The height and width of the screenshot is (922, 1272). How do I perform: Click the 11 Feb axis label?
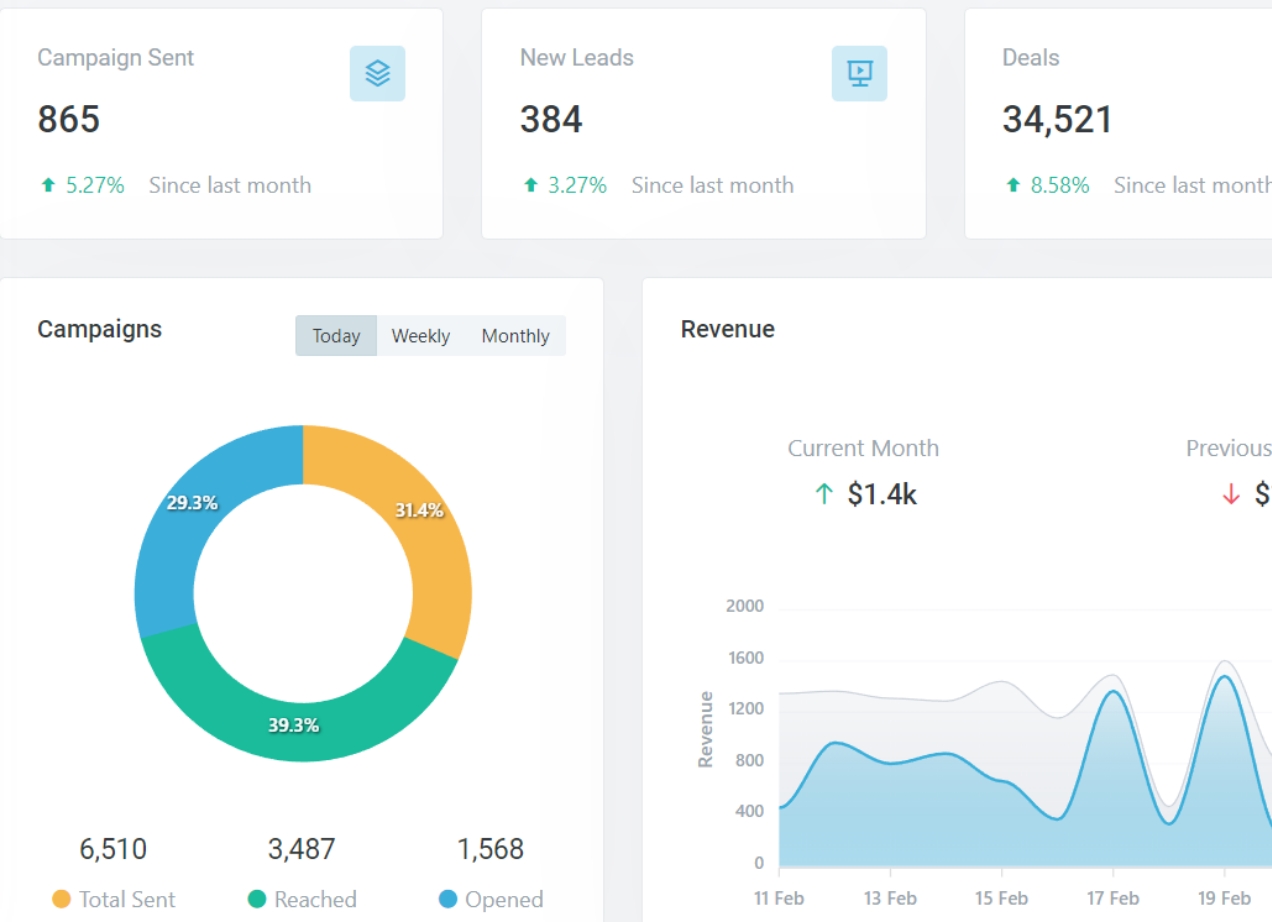click(x=779, y=898)
